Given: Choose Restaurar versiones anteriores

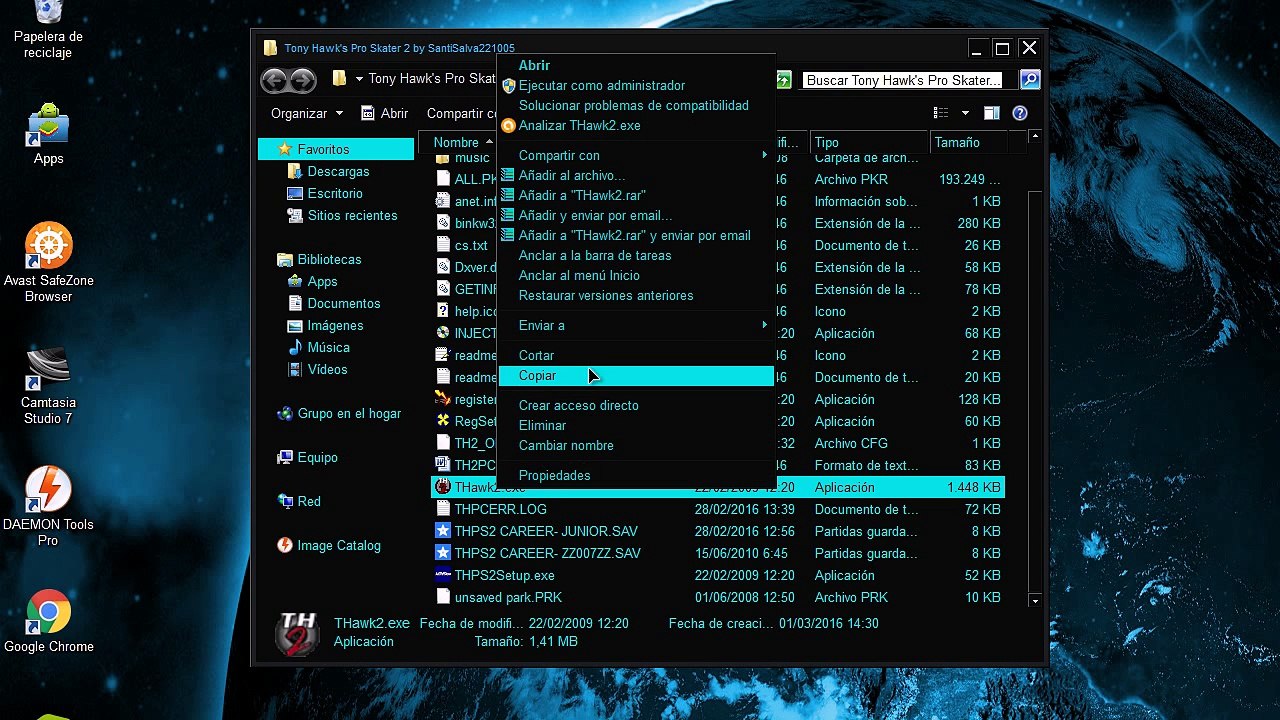Looking at the screenshot, I should 636,295.
